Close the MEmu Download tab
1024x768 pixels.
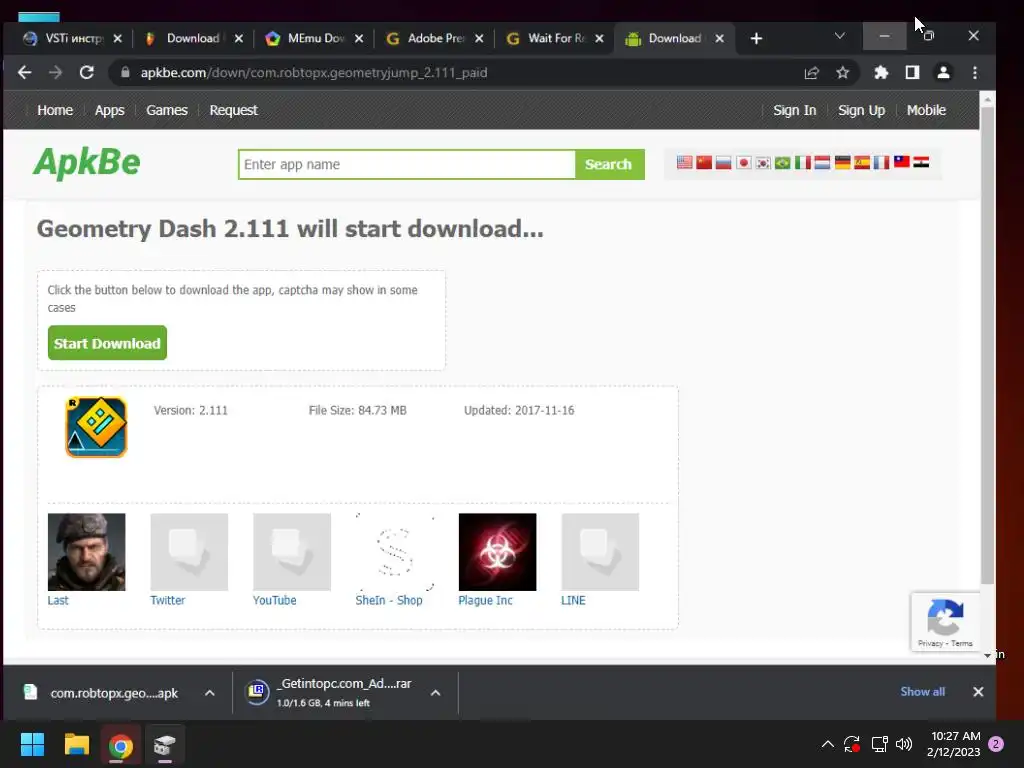[359, 39]
